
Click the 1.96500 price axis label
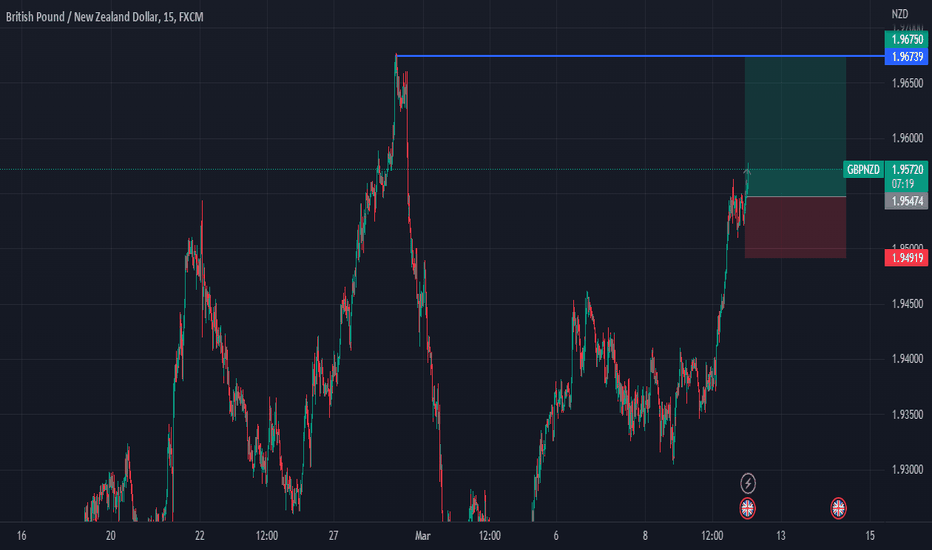pyautogui.click(x=908, y=83)
